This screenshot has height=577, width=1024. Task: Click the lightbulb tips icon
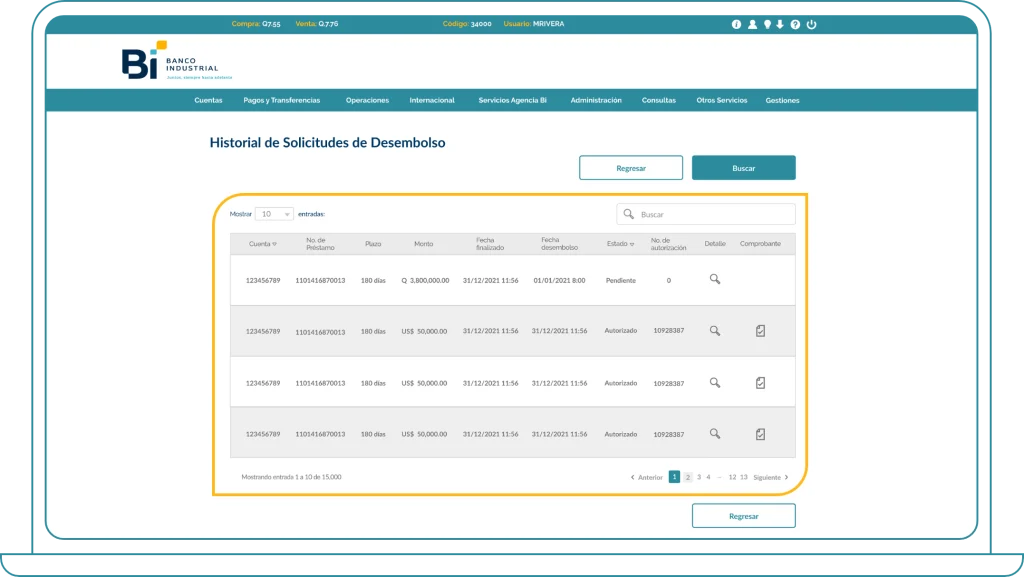[x=767, y=24]
